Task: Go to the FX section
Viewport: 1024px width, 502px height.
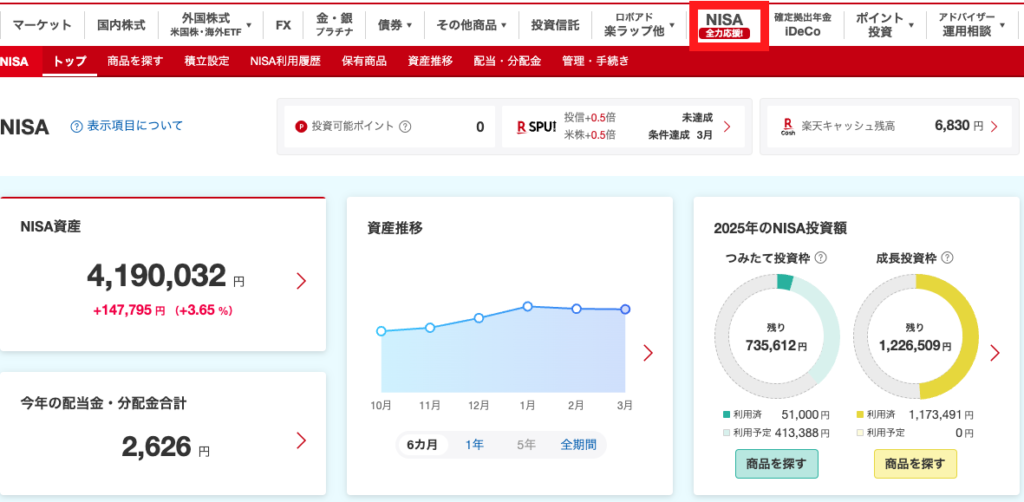Action: pos(283,25)
